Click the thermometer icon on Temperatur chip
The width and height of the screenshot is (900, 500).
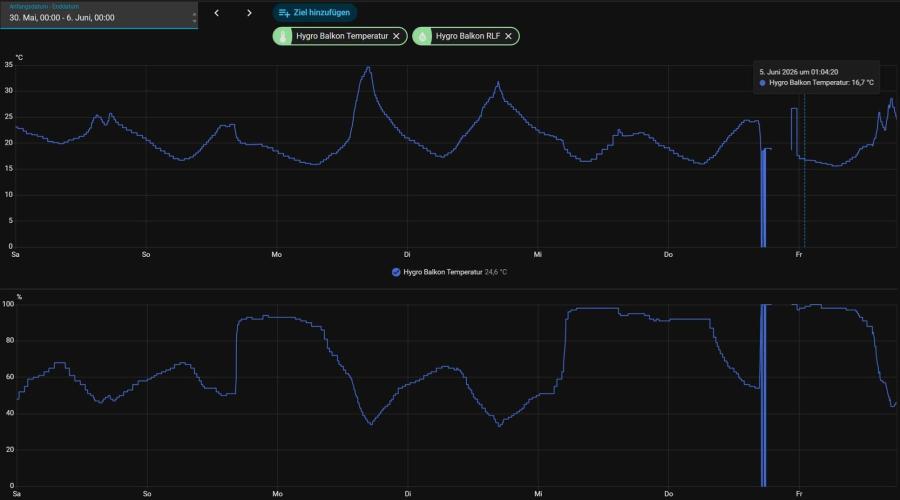[282, 36]
